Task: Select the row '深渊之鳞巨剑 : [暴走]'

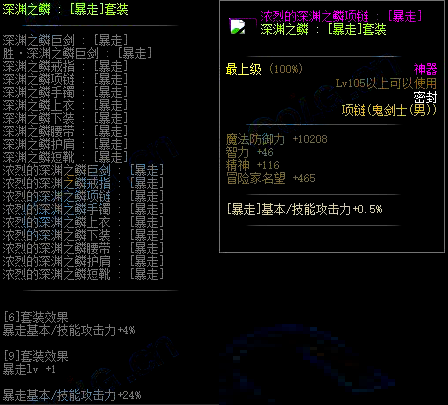Action: [65, 40]
